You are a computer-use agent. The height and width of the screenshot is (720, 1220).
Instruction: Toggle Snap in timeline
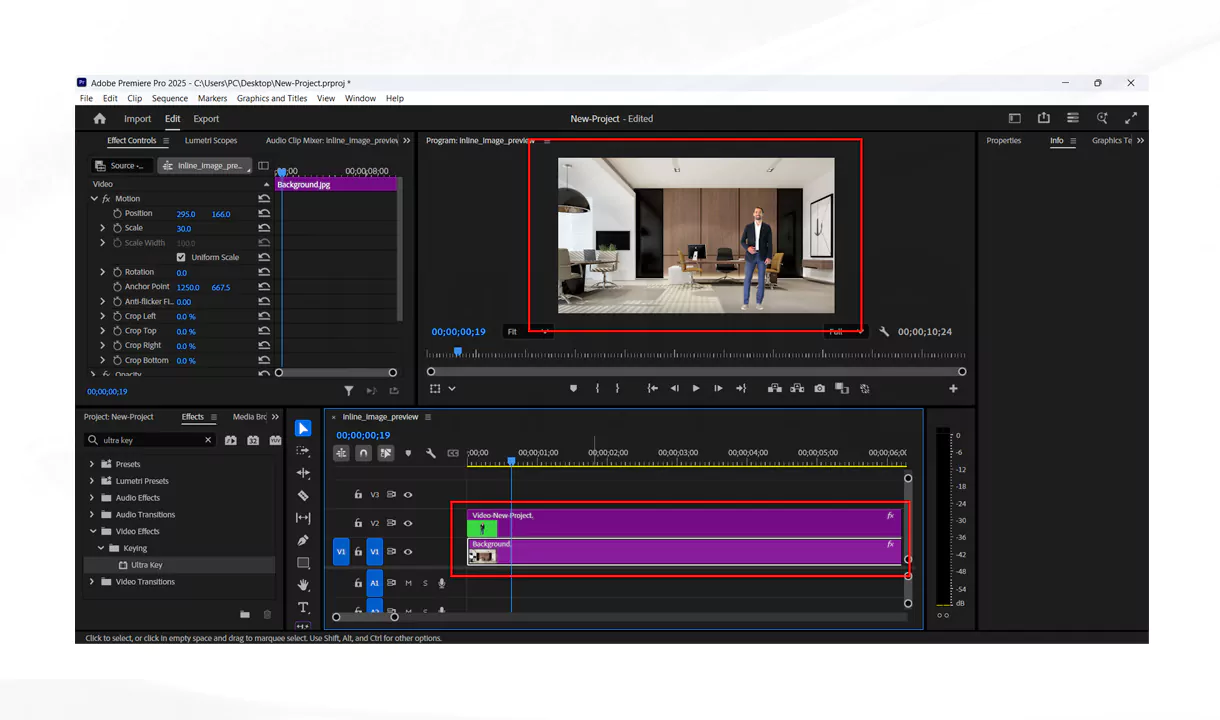point(363,453)
